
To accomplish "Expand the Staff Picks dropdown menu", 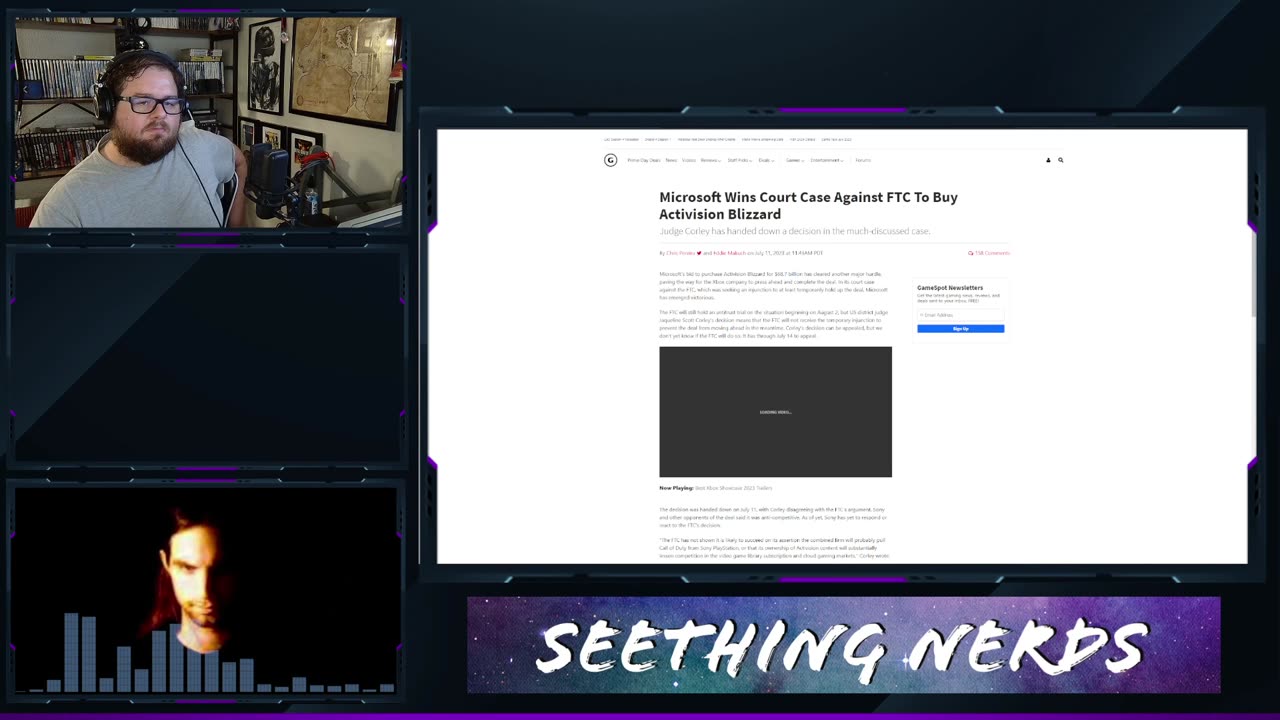I will (x=739, y=160).
